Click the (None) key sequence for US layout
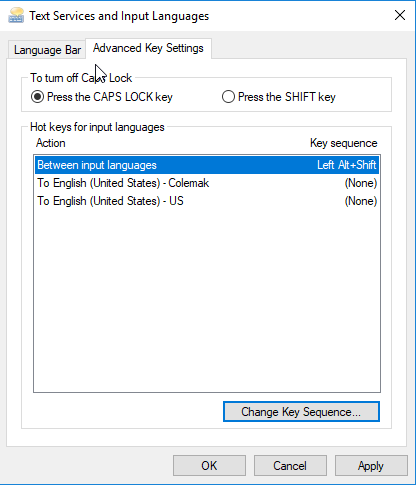Viewport: 416px width, 485px height. [361, 201]
